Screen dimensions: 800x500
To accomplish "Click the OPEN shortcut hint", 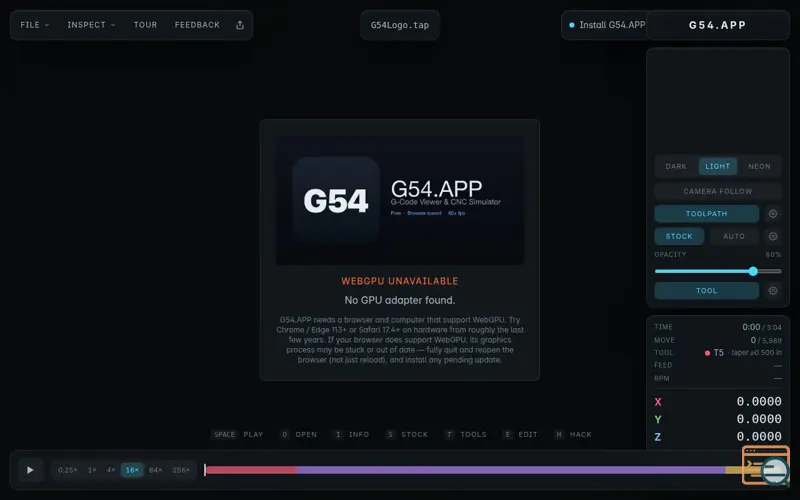I will [x=299, y=435].
